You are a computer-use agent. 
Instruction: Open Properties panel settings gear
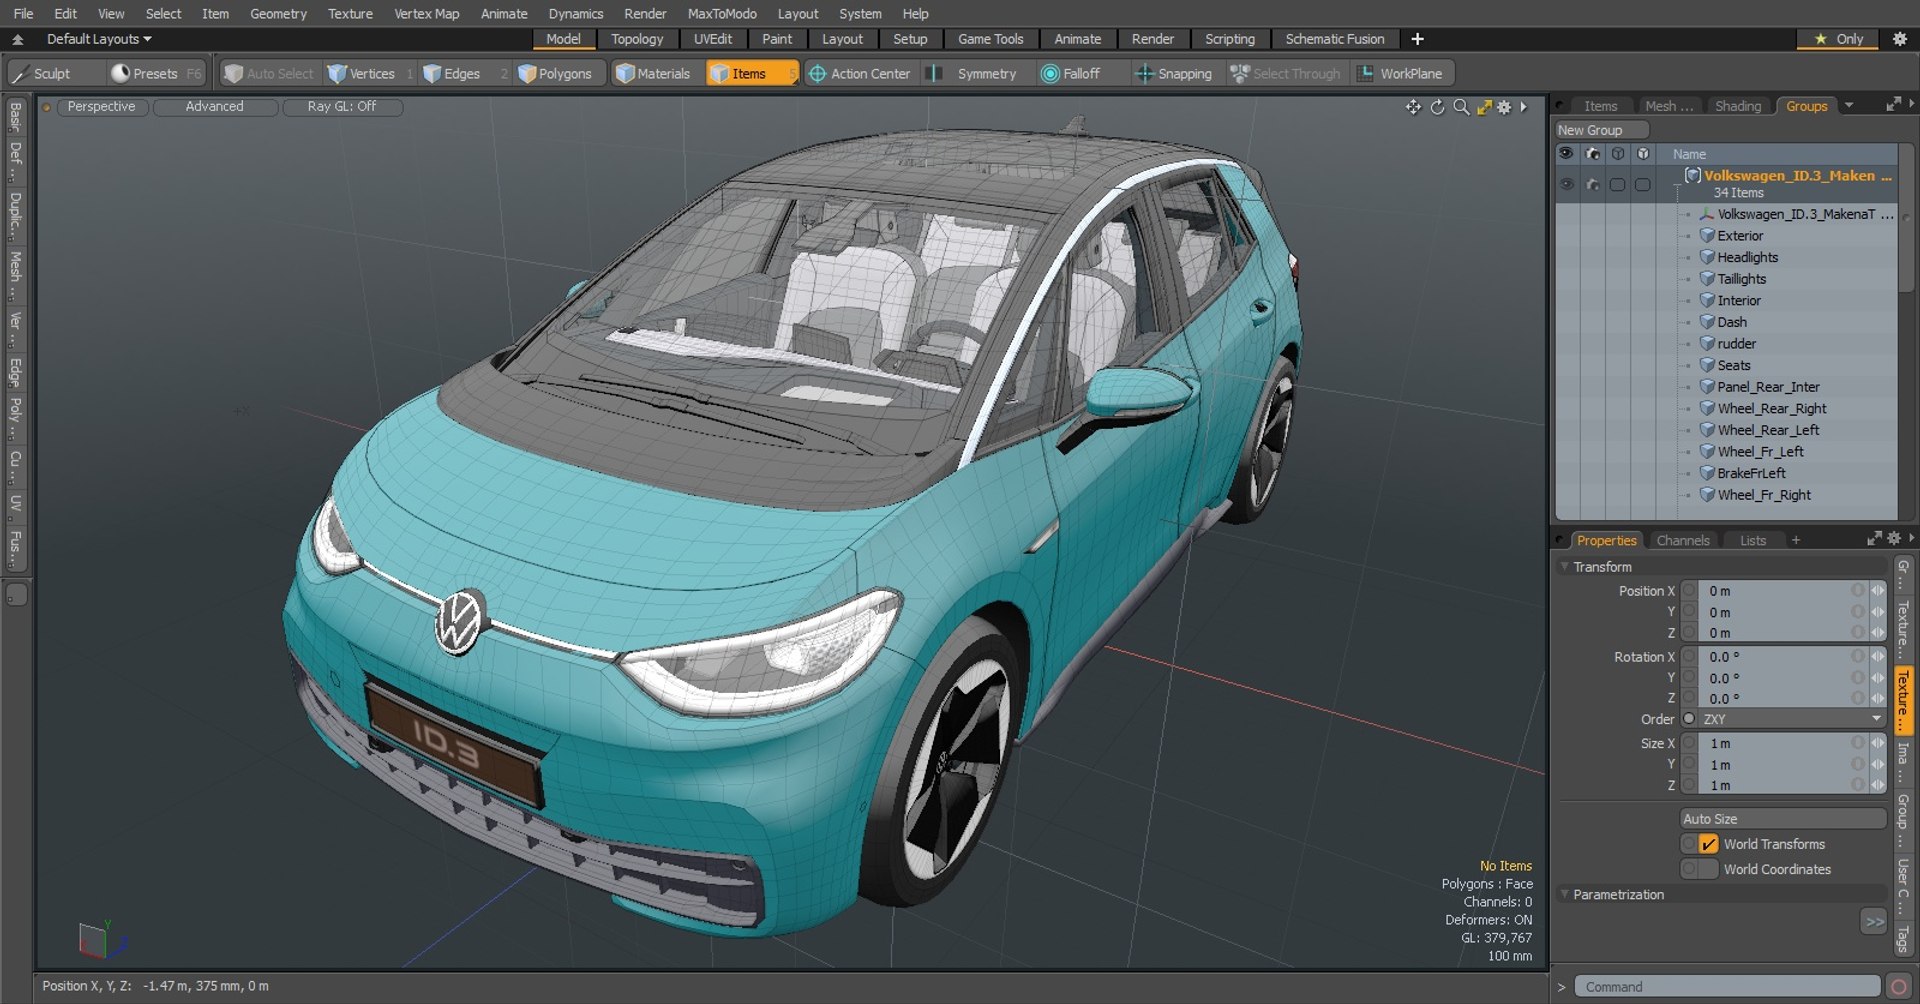1894,538
